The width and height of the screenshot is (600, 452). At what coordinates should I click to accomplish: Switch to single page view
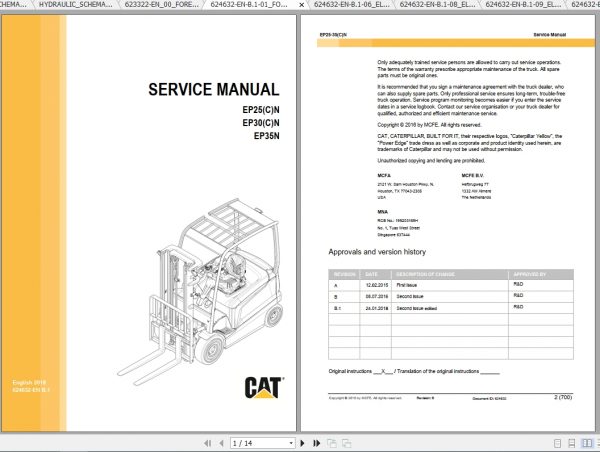(x=558, y=443)
